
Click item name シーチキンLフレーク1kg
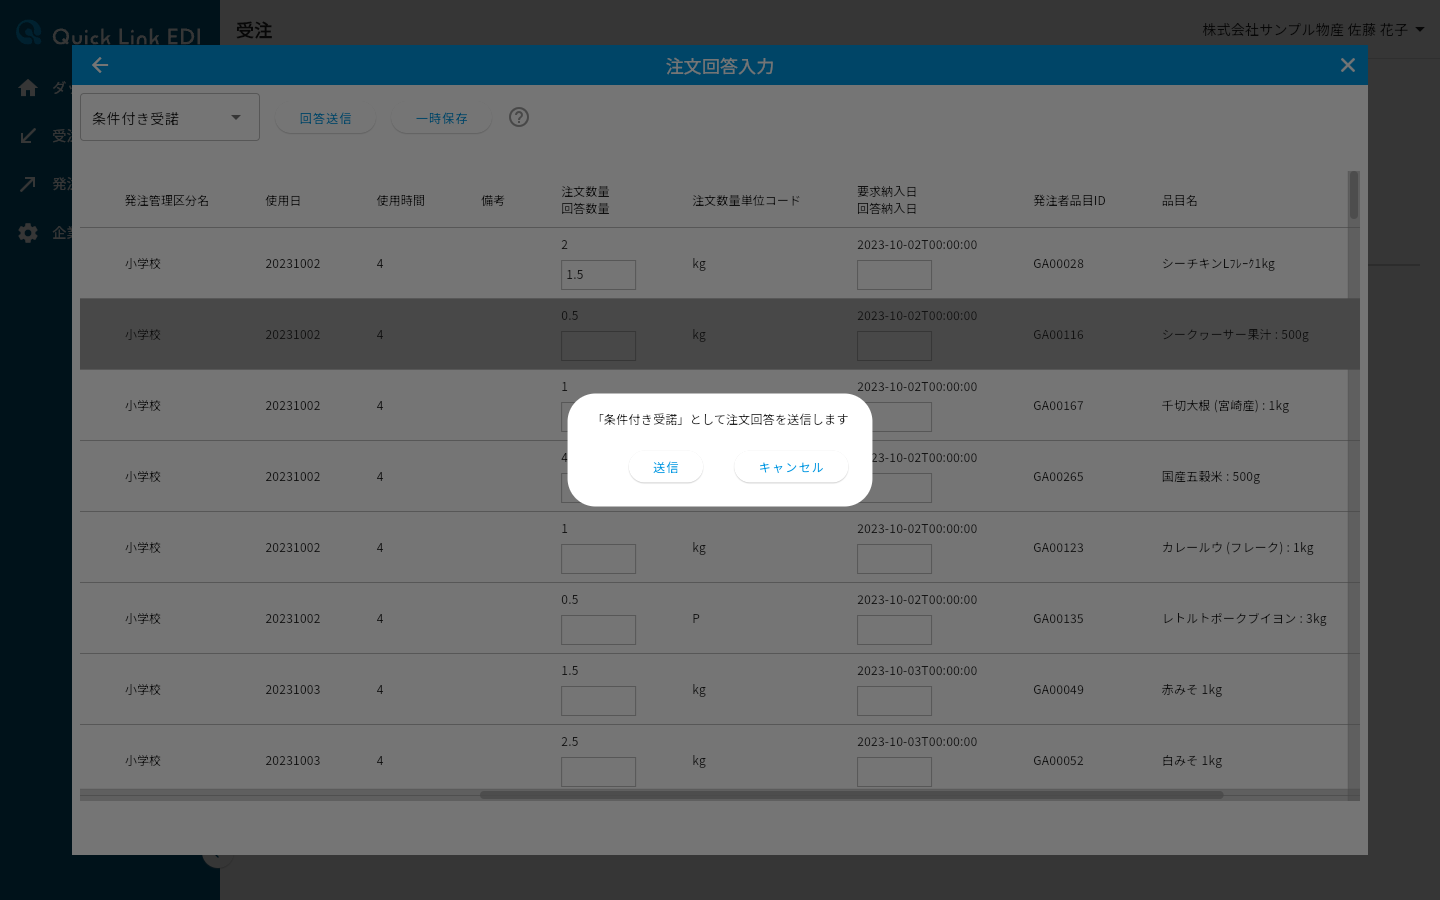pyautogui.click(x=1218, y=264)
